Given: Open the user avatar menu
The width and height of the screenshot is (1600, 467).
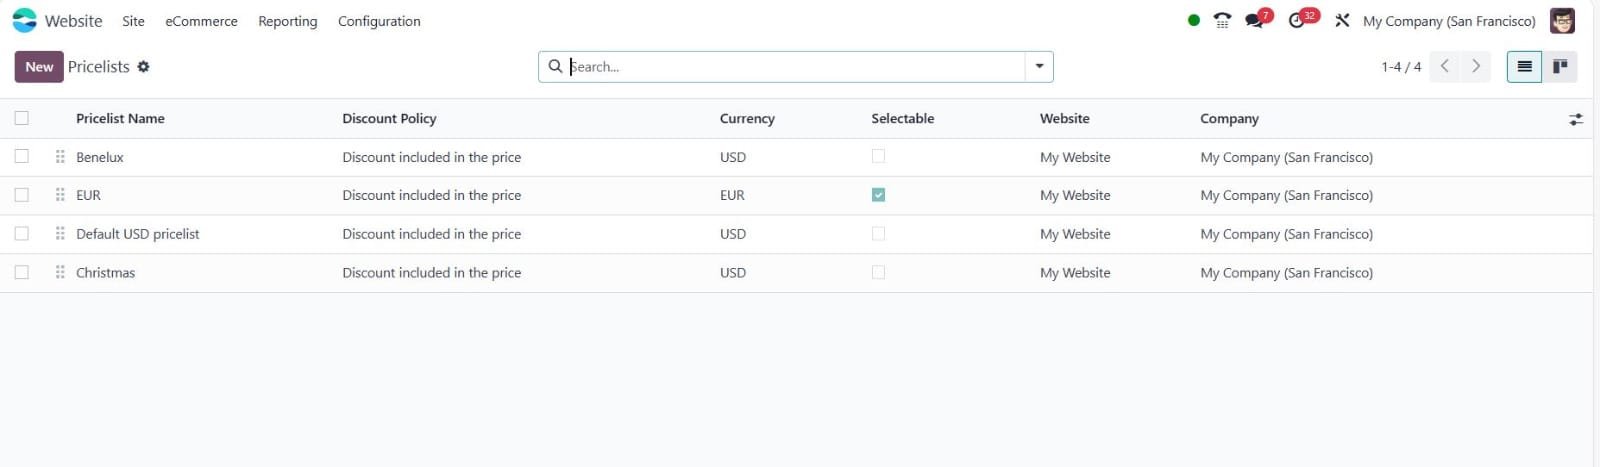Looking at the screenshot, I should coord(1562,20).
